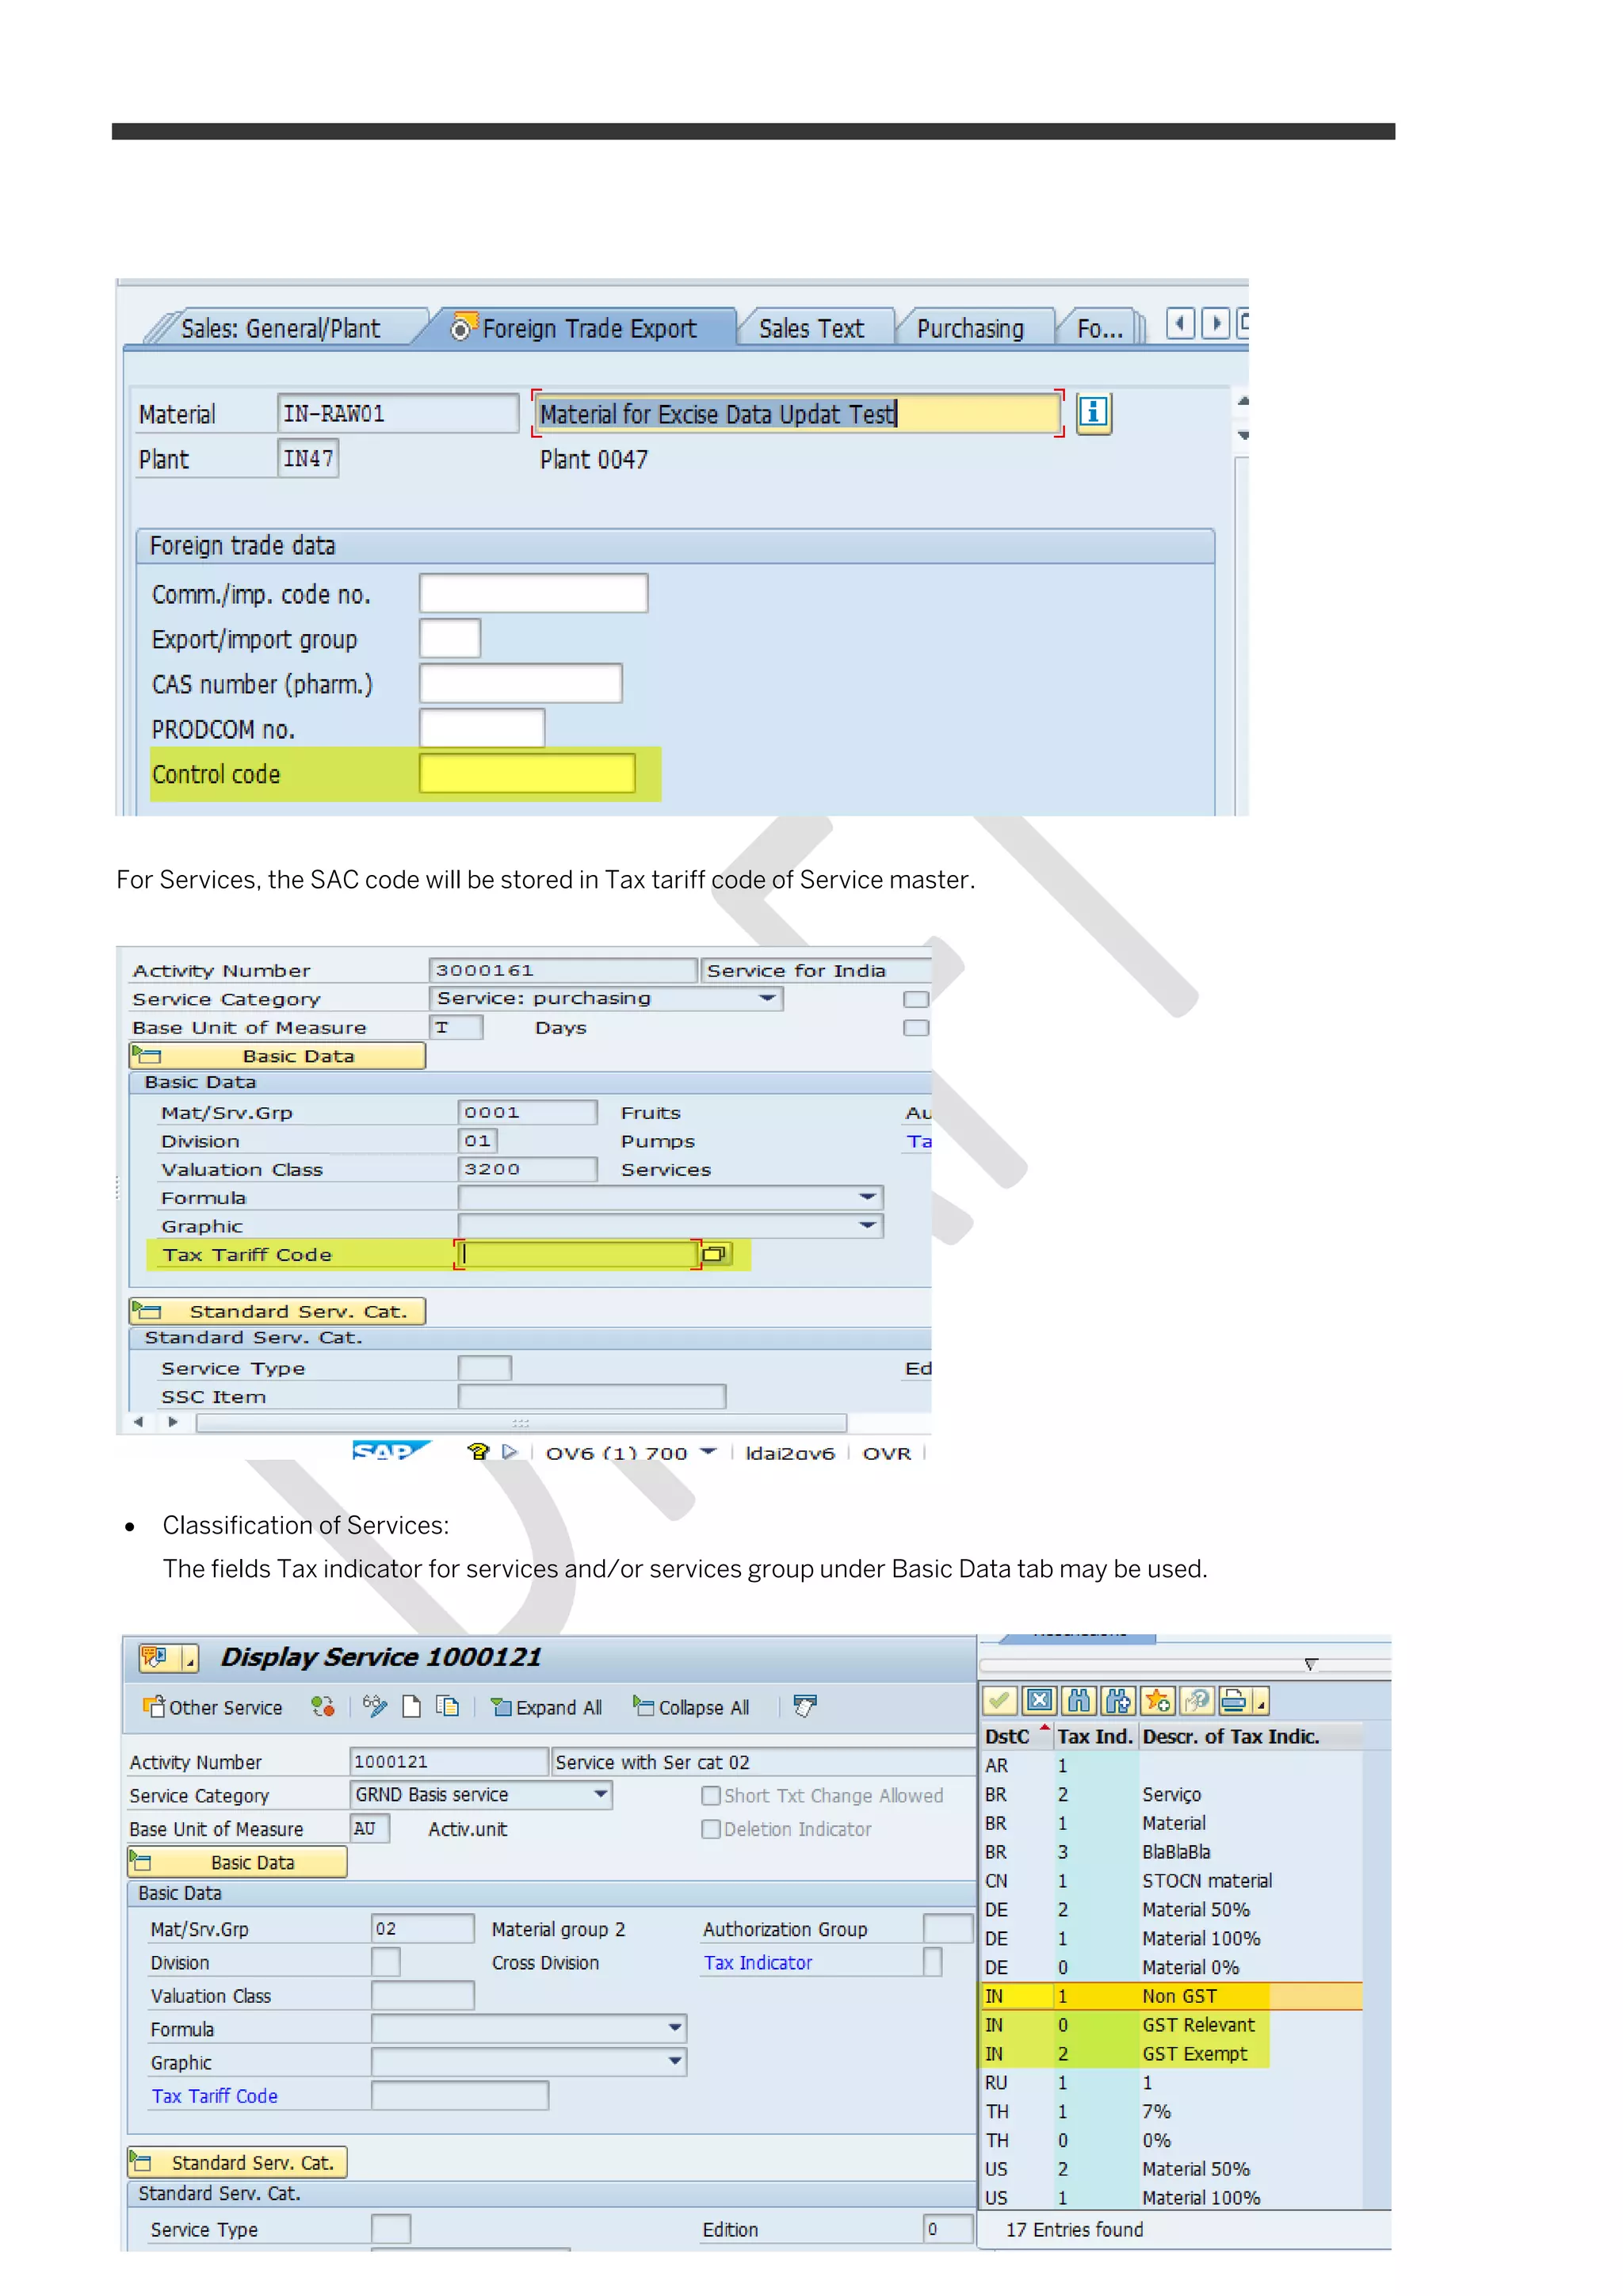Screen dimensions: 1623x2296
Task: Click Tax Ind. column header
Action: pyautogui.click(x=1095, y=1736)
